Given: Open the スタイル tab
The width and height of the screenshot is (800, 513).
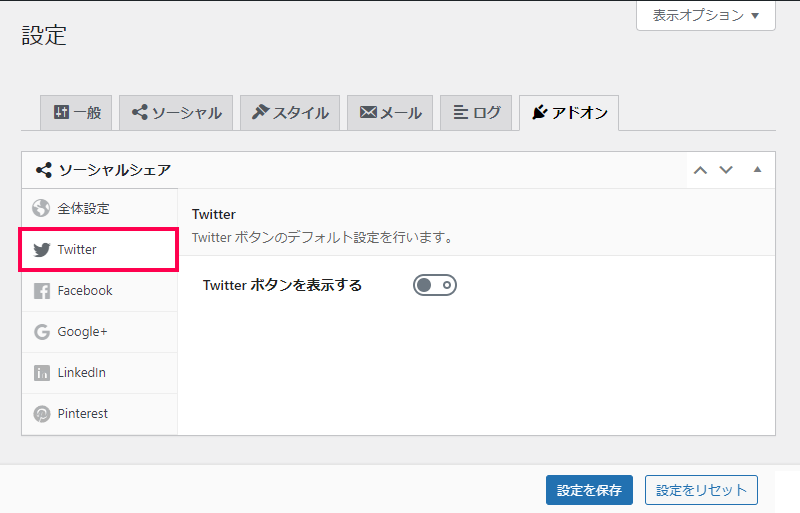Looking at the screenshot, I should (x=290, y=112).
